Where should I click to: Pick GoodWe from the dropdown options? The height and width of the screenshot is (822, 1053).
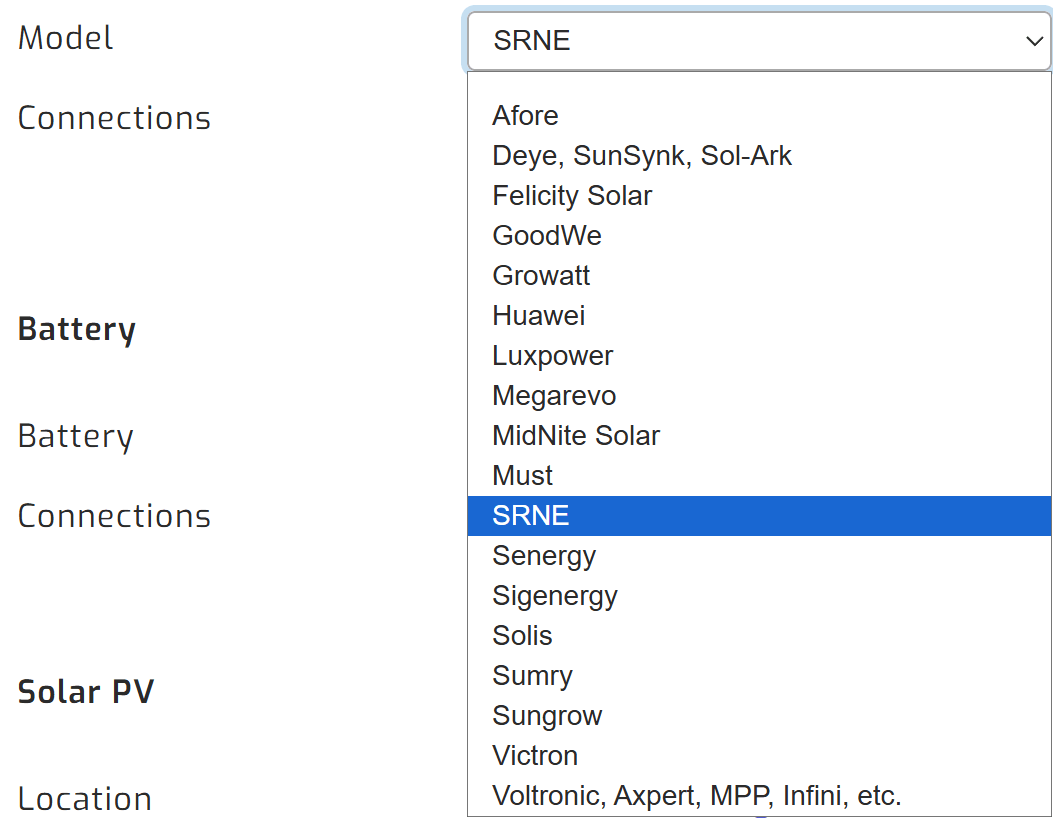[547, 236]
